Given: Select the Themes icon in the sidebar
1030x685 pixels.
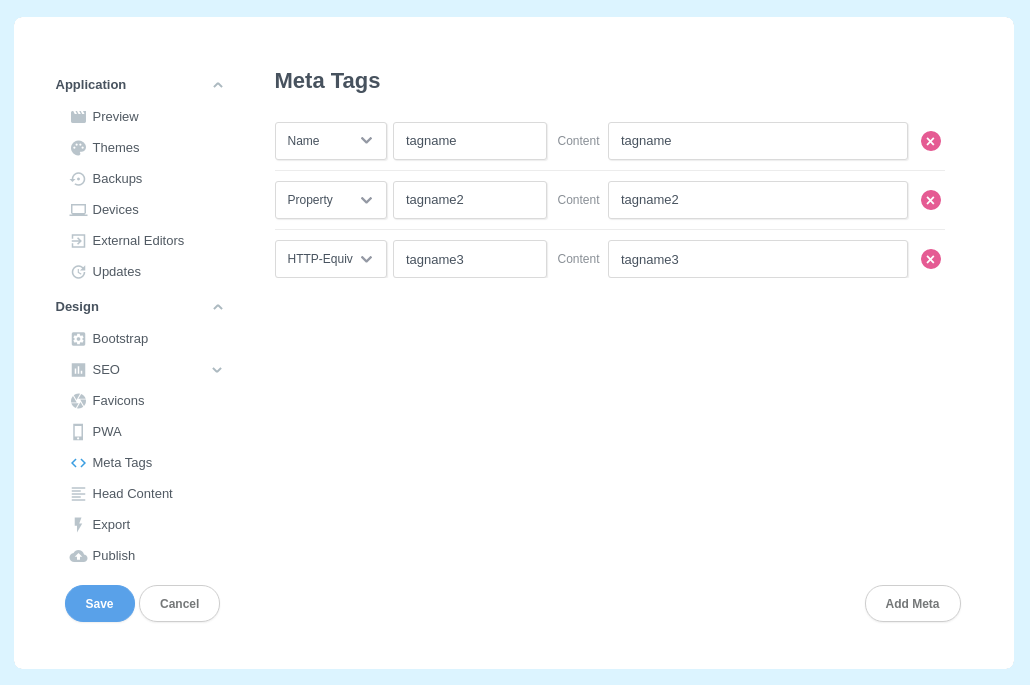Looking at the screenshot, I should pyautogui.click(x=78, y=147).
